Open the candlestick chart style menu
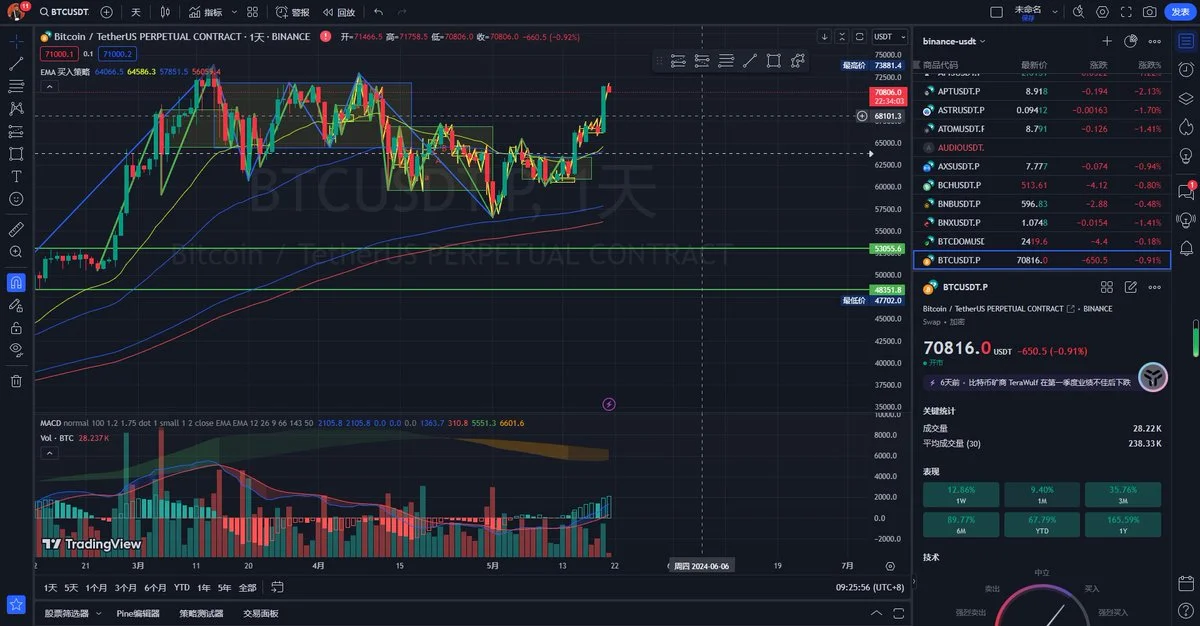 click(x=165, y=12)
